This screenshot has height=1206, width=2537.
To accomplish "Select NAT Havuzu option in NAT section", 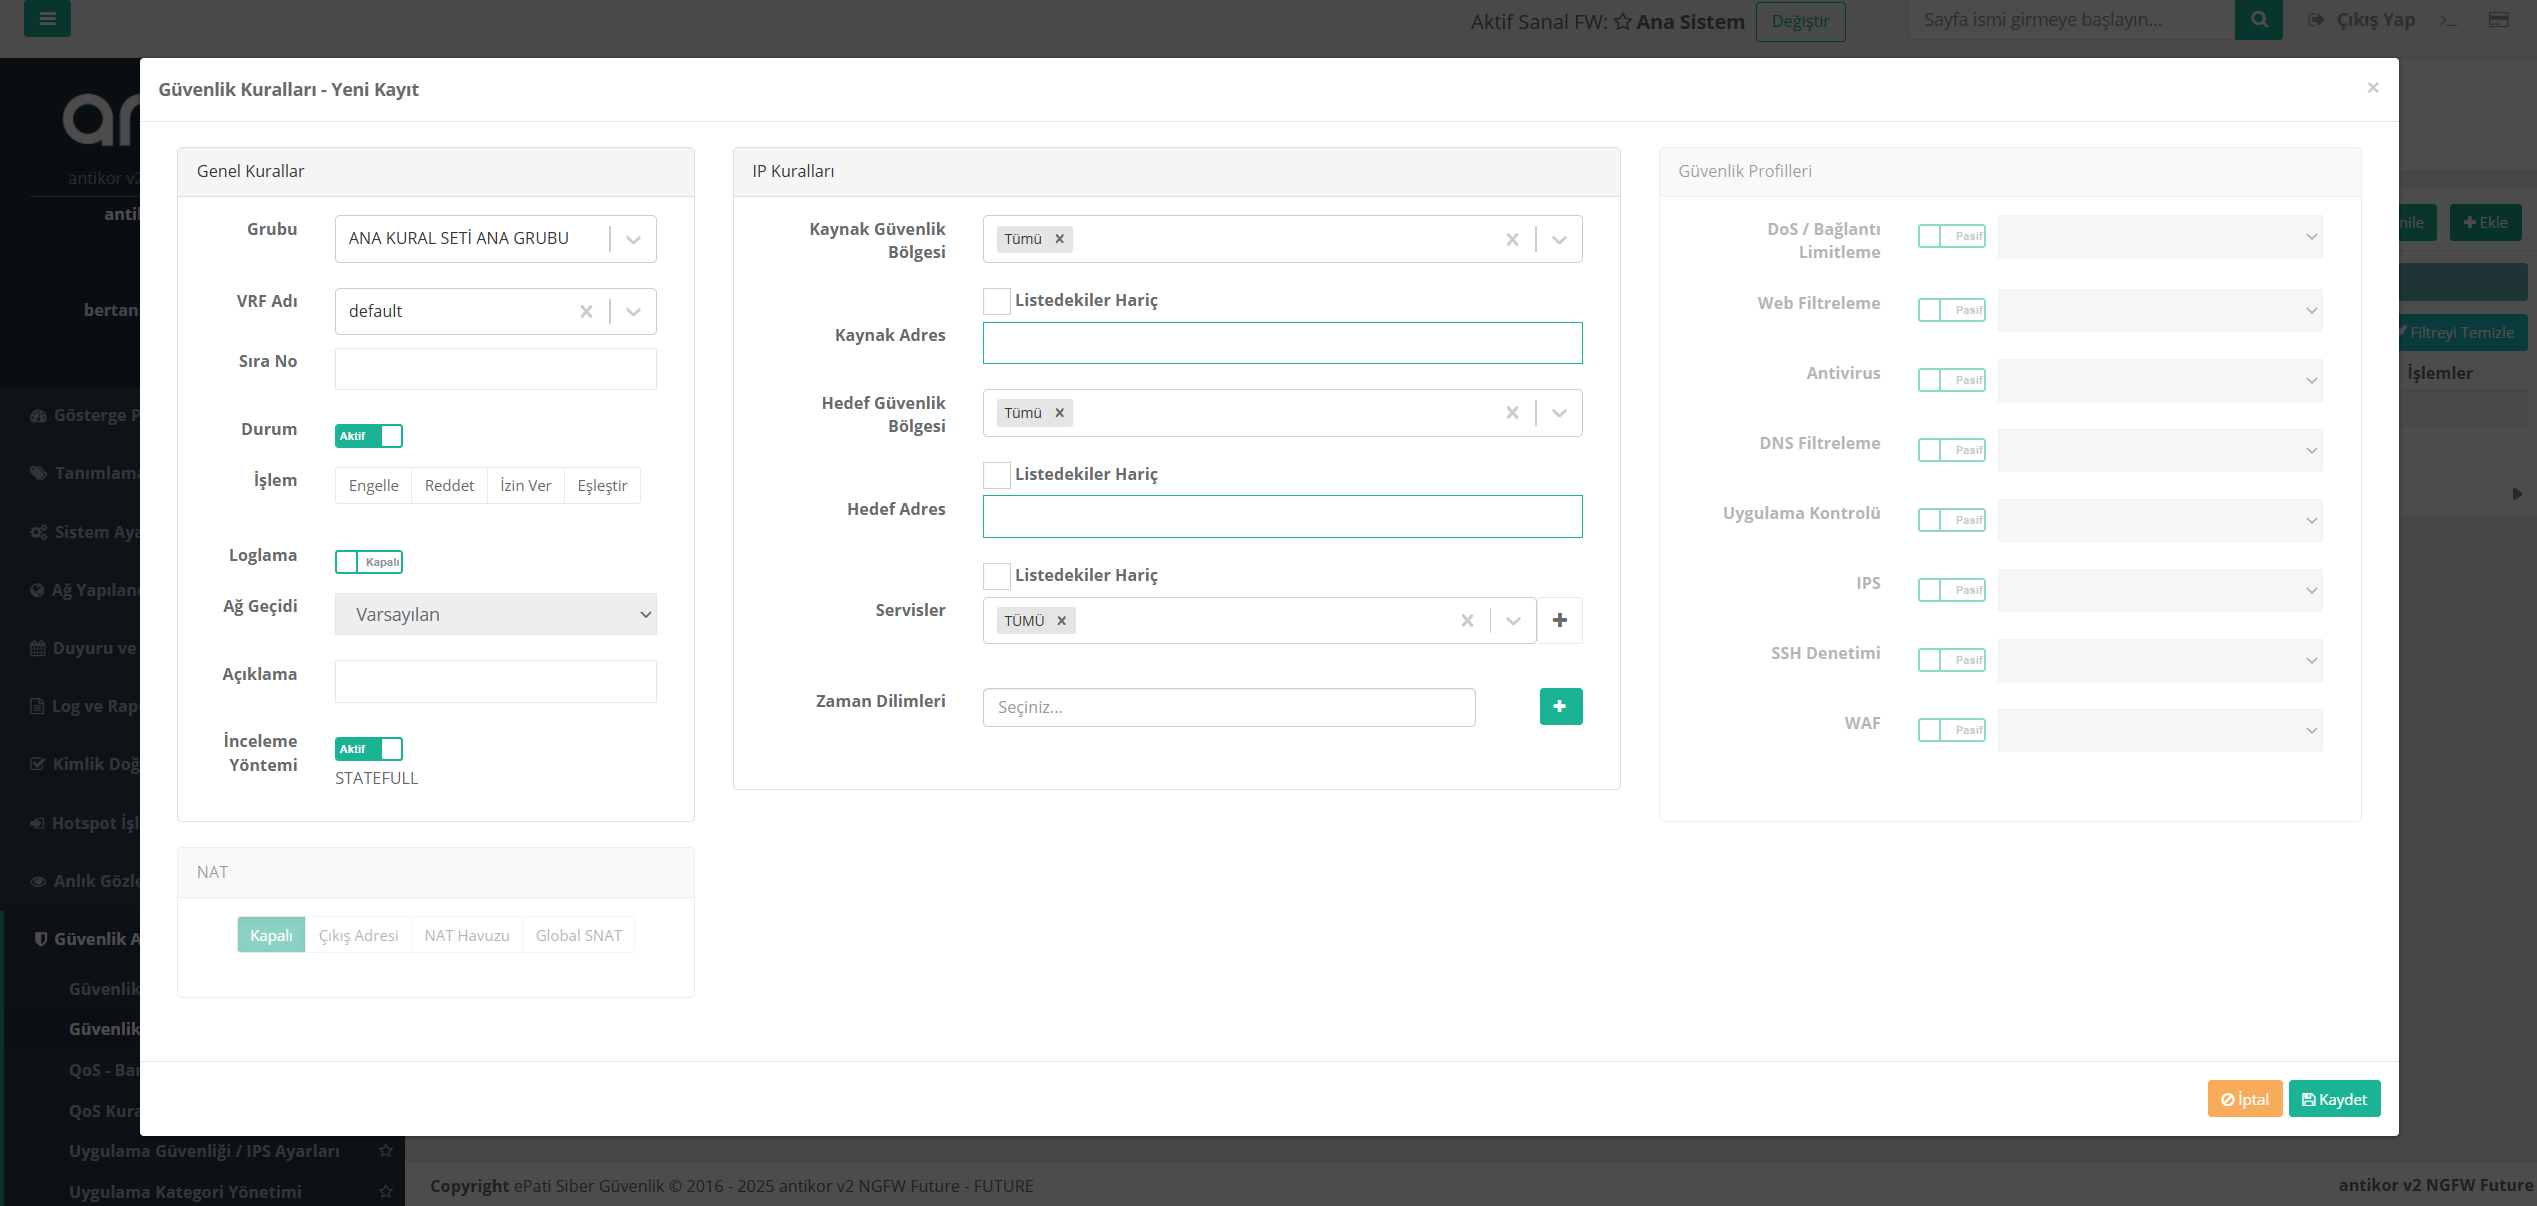I will pyautogui.click(x=467, y=935).
